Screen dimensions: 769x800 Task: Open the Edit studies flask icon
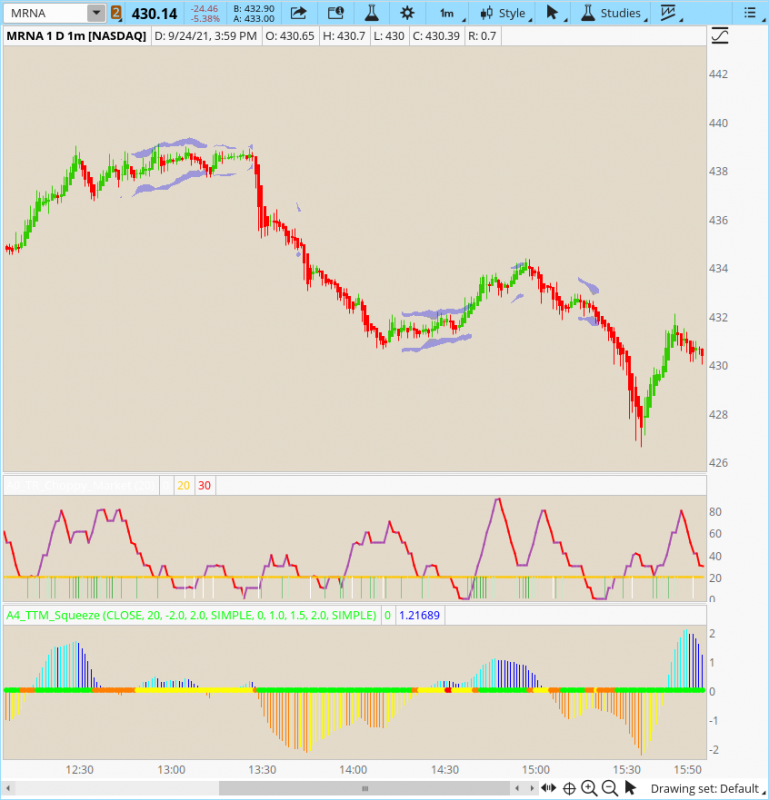(x=371, y=13)
